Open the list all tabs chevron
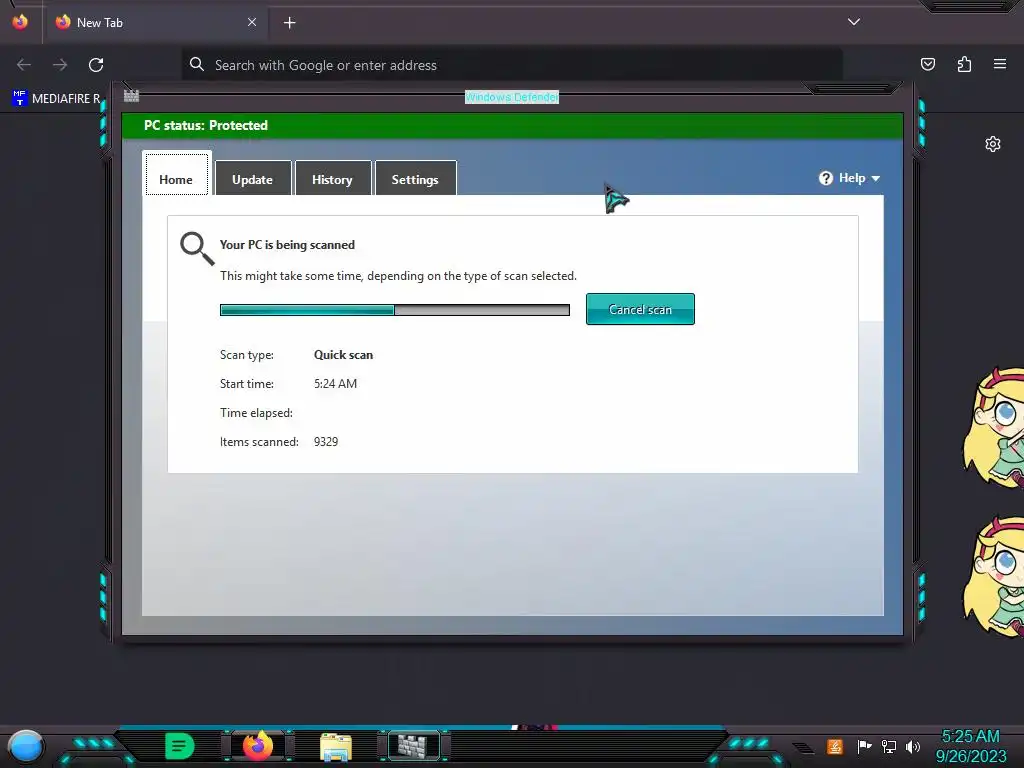 click(854, 22)
